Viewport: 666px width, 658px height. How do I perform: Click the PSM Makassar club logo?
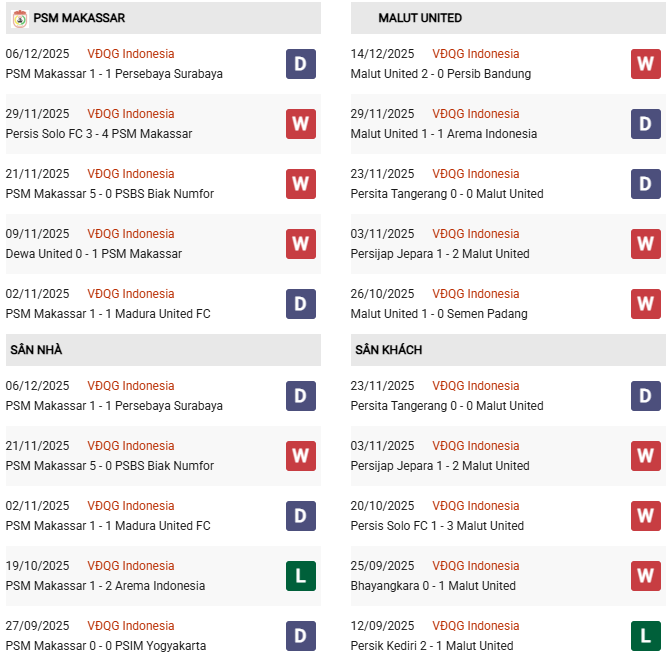[19, 18]
